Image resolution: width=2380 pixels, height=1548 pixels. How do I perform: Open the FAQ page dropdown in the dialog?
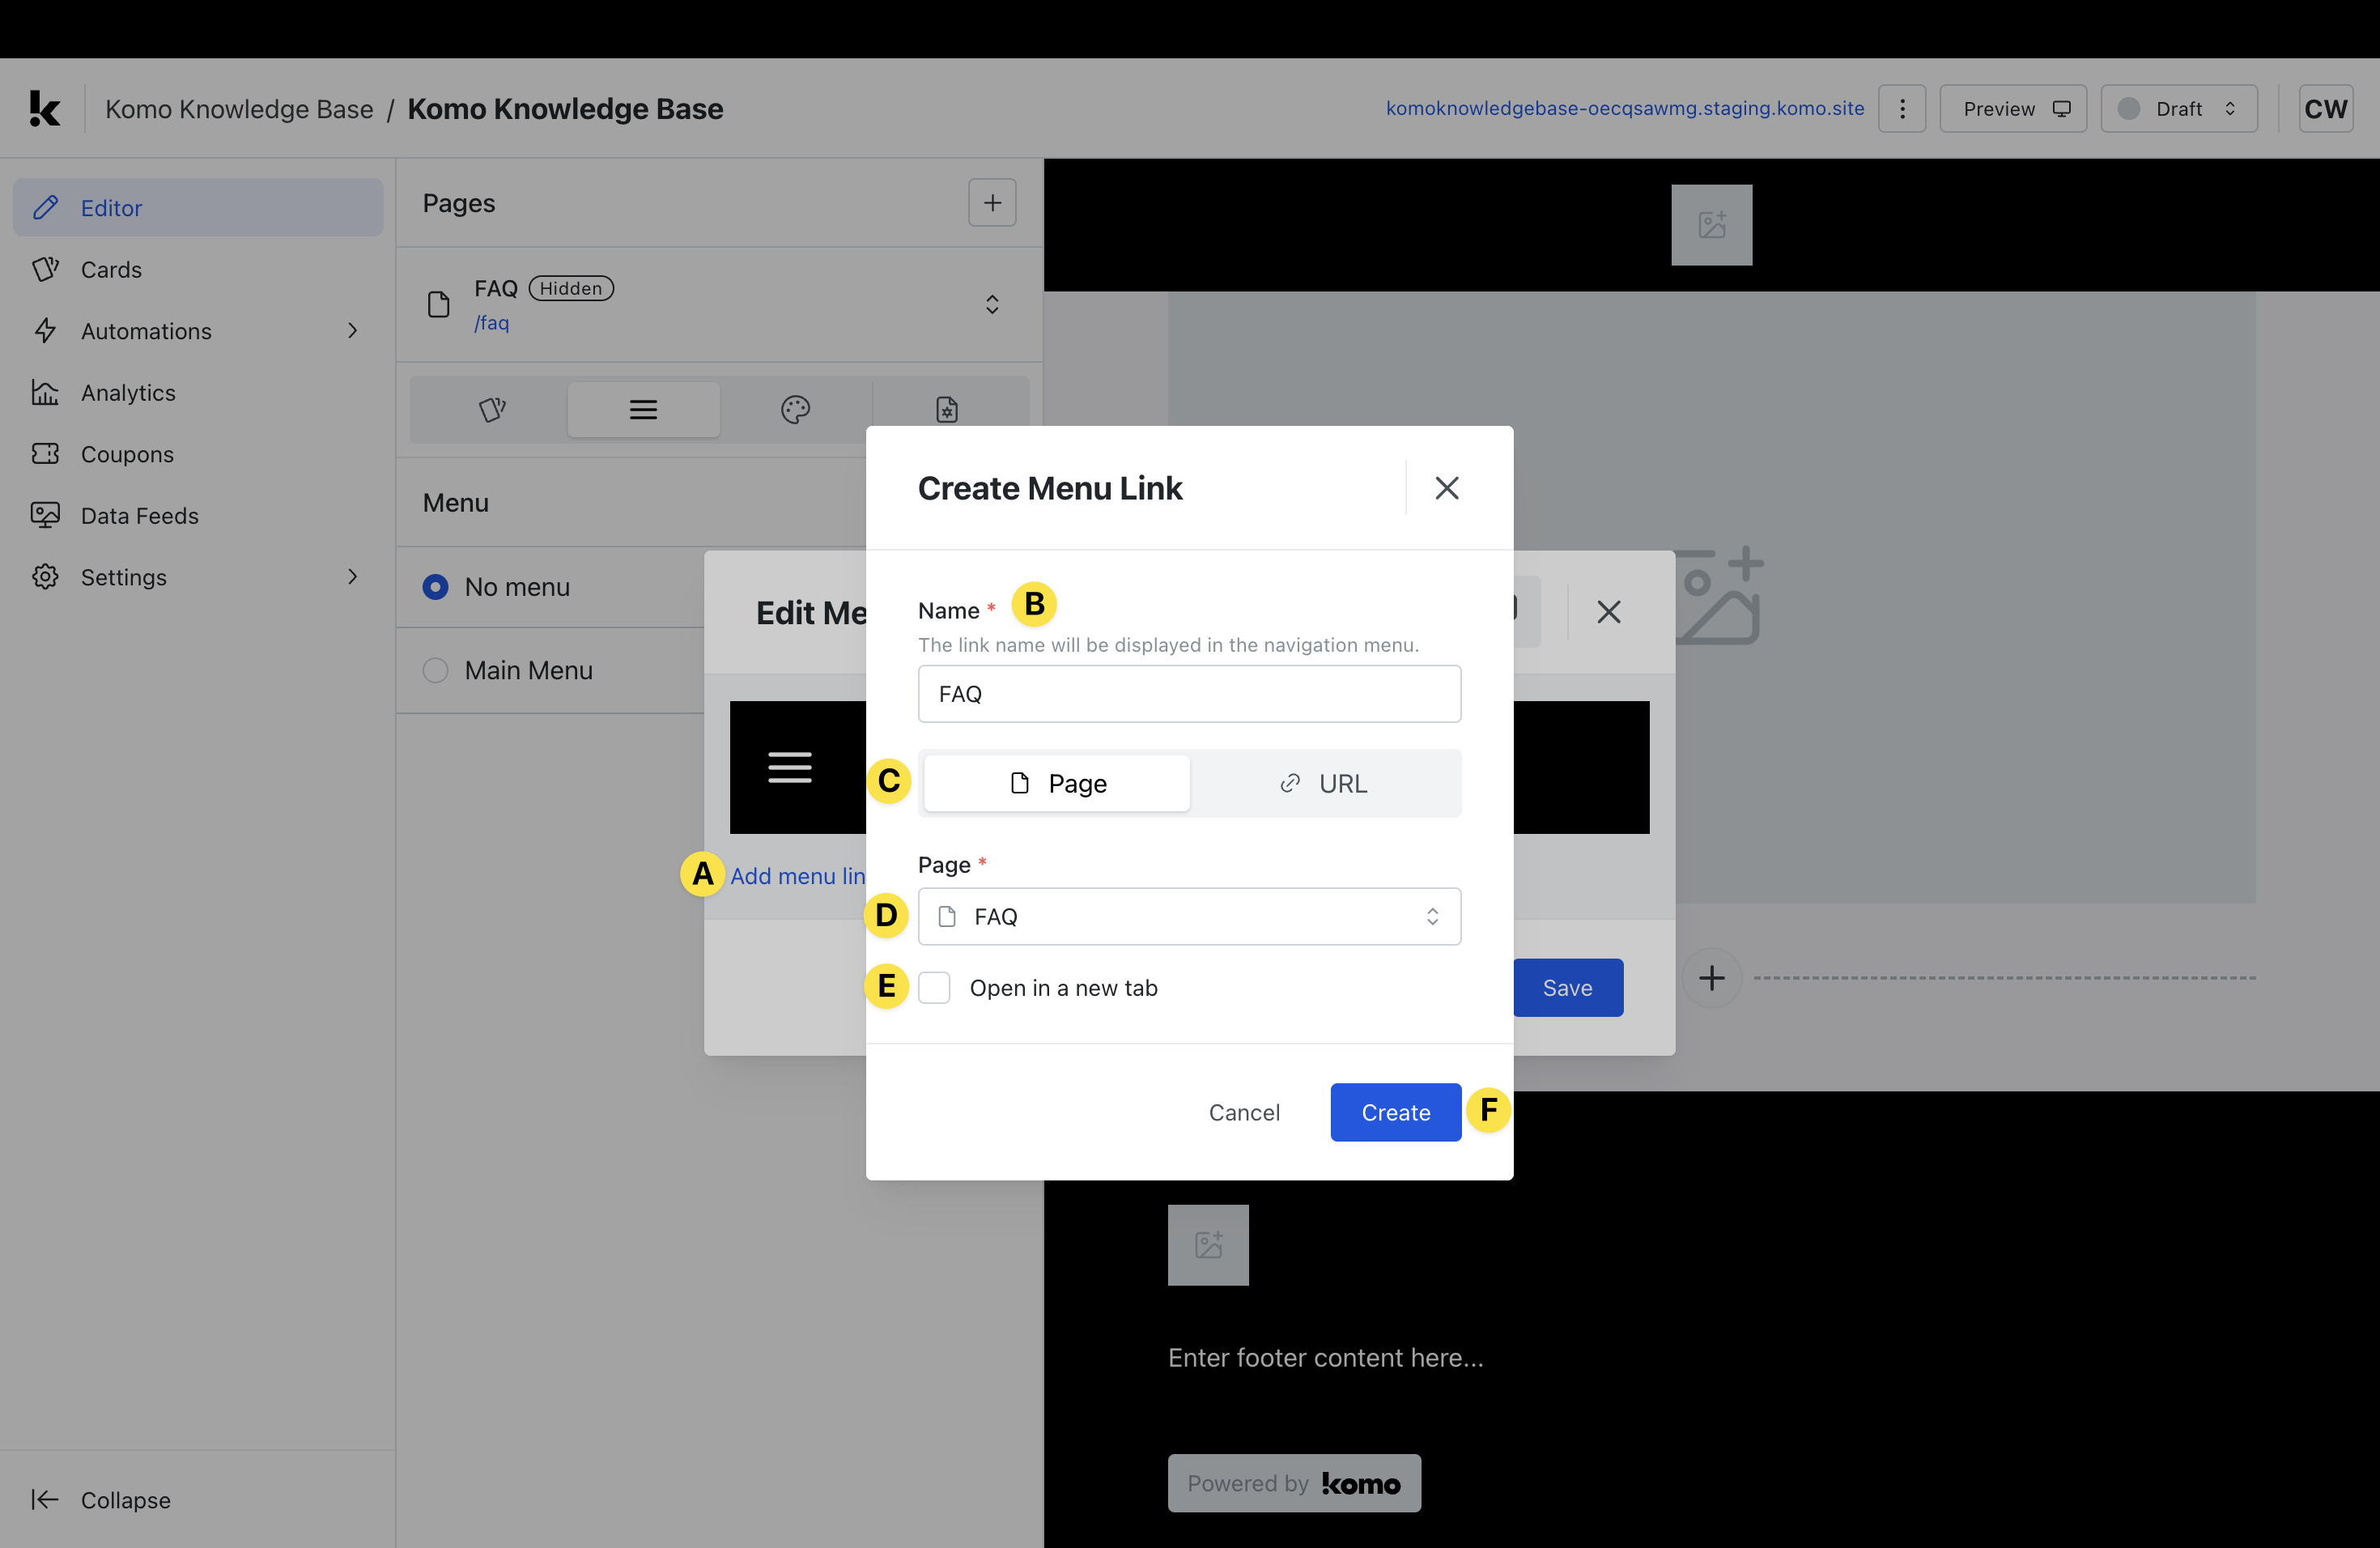(1188, 916)
